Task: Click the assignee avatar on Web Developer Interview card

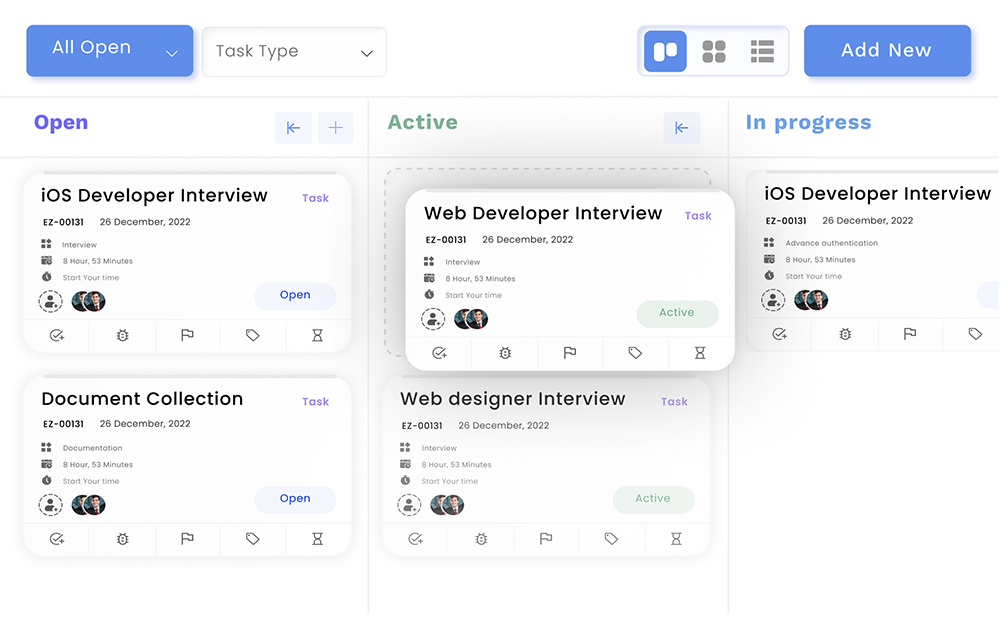Action: [471, 318]
